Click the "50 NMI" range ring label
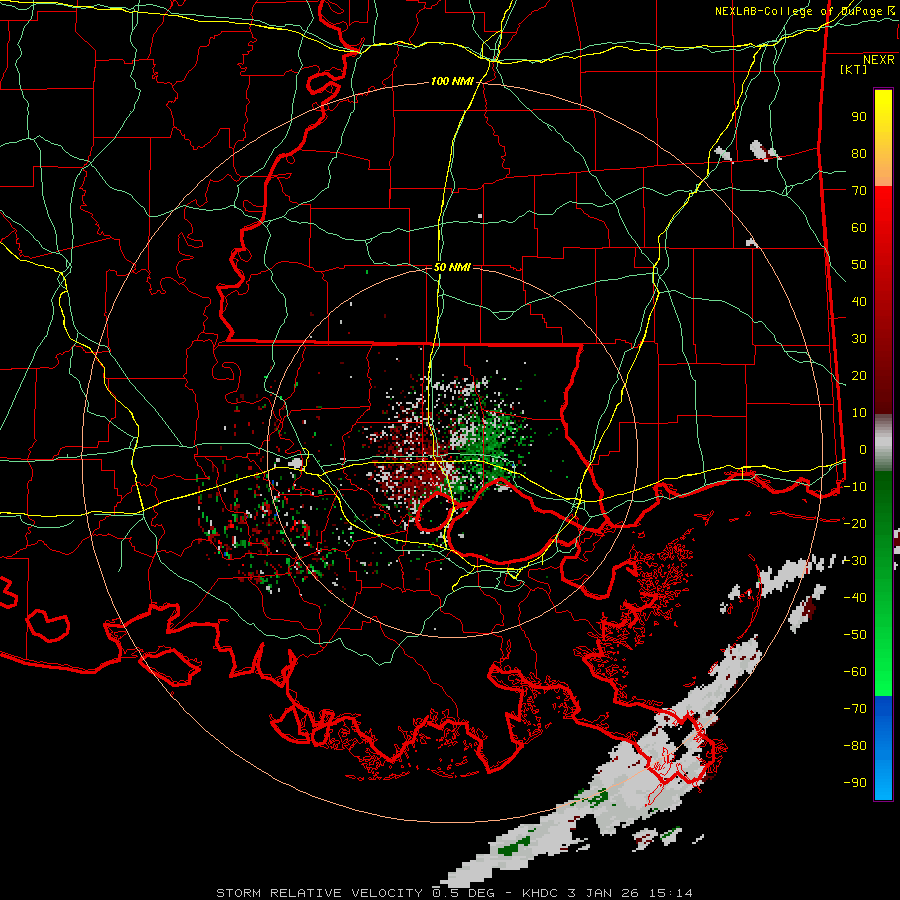 click(x=452, y=267)
